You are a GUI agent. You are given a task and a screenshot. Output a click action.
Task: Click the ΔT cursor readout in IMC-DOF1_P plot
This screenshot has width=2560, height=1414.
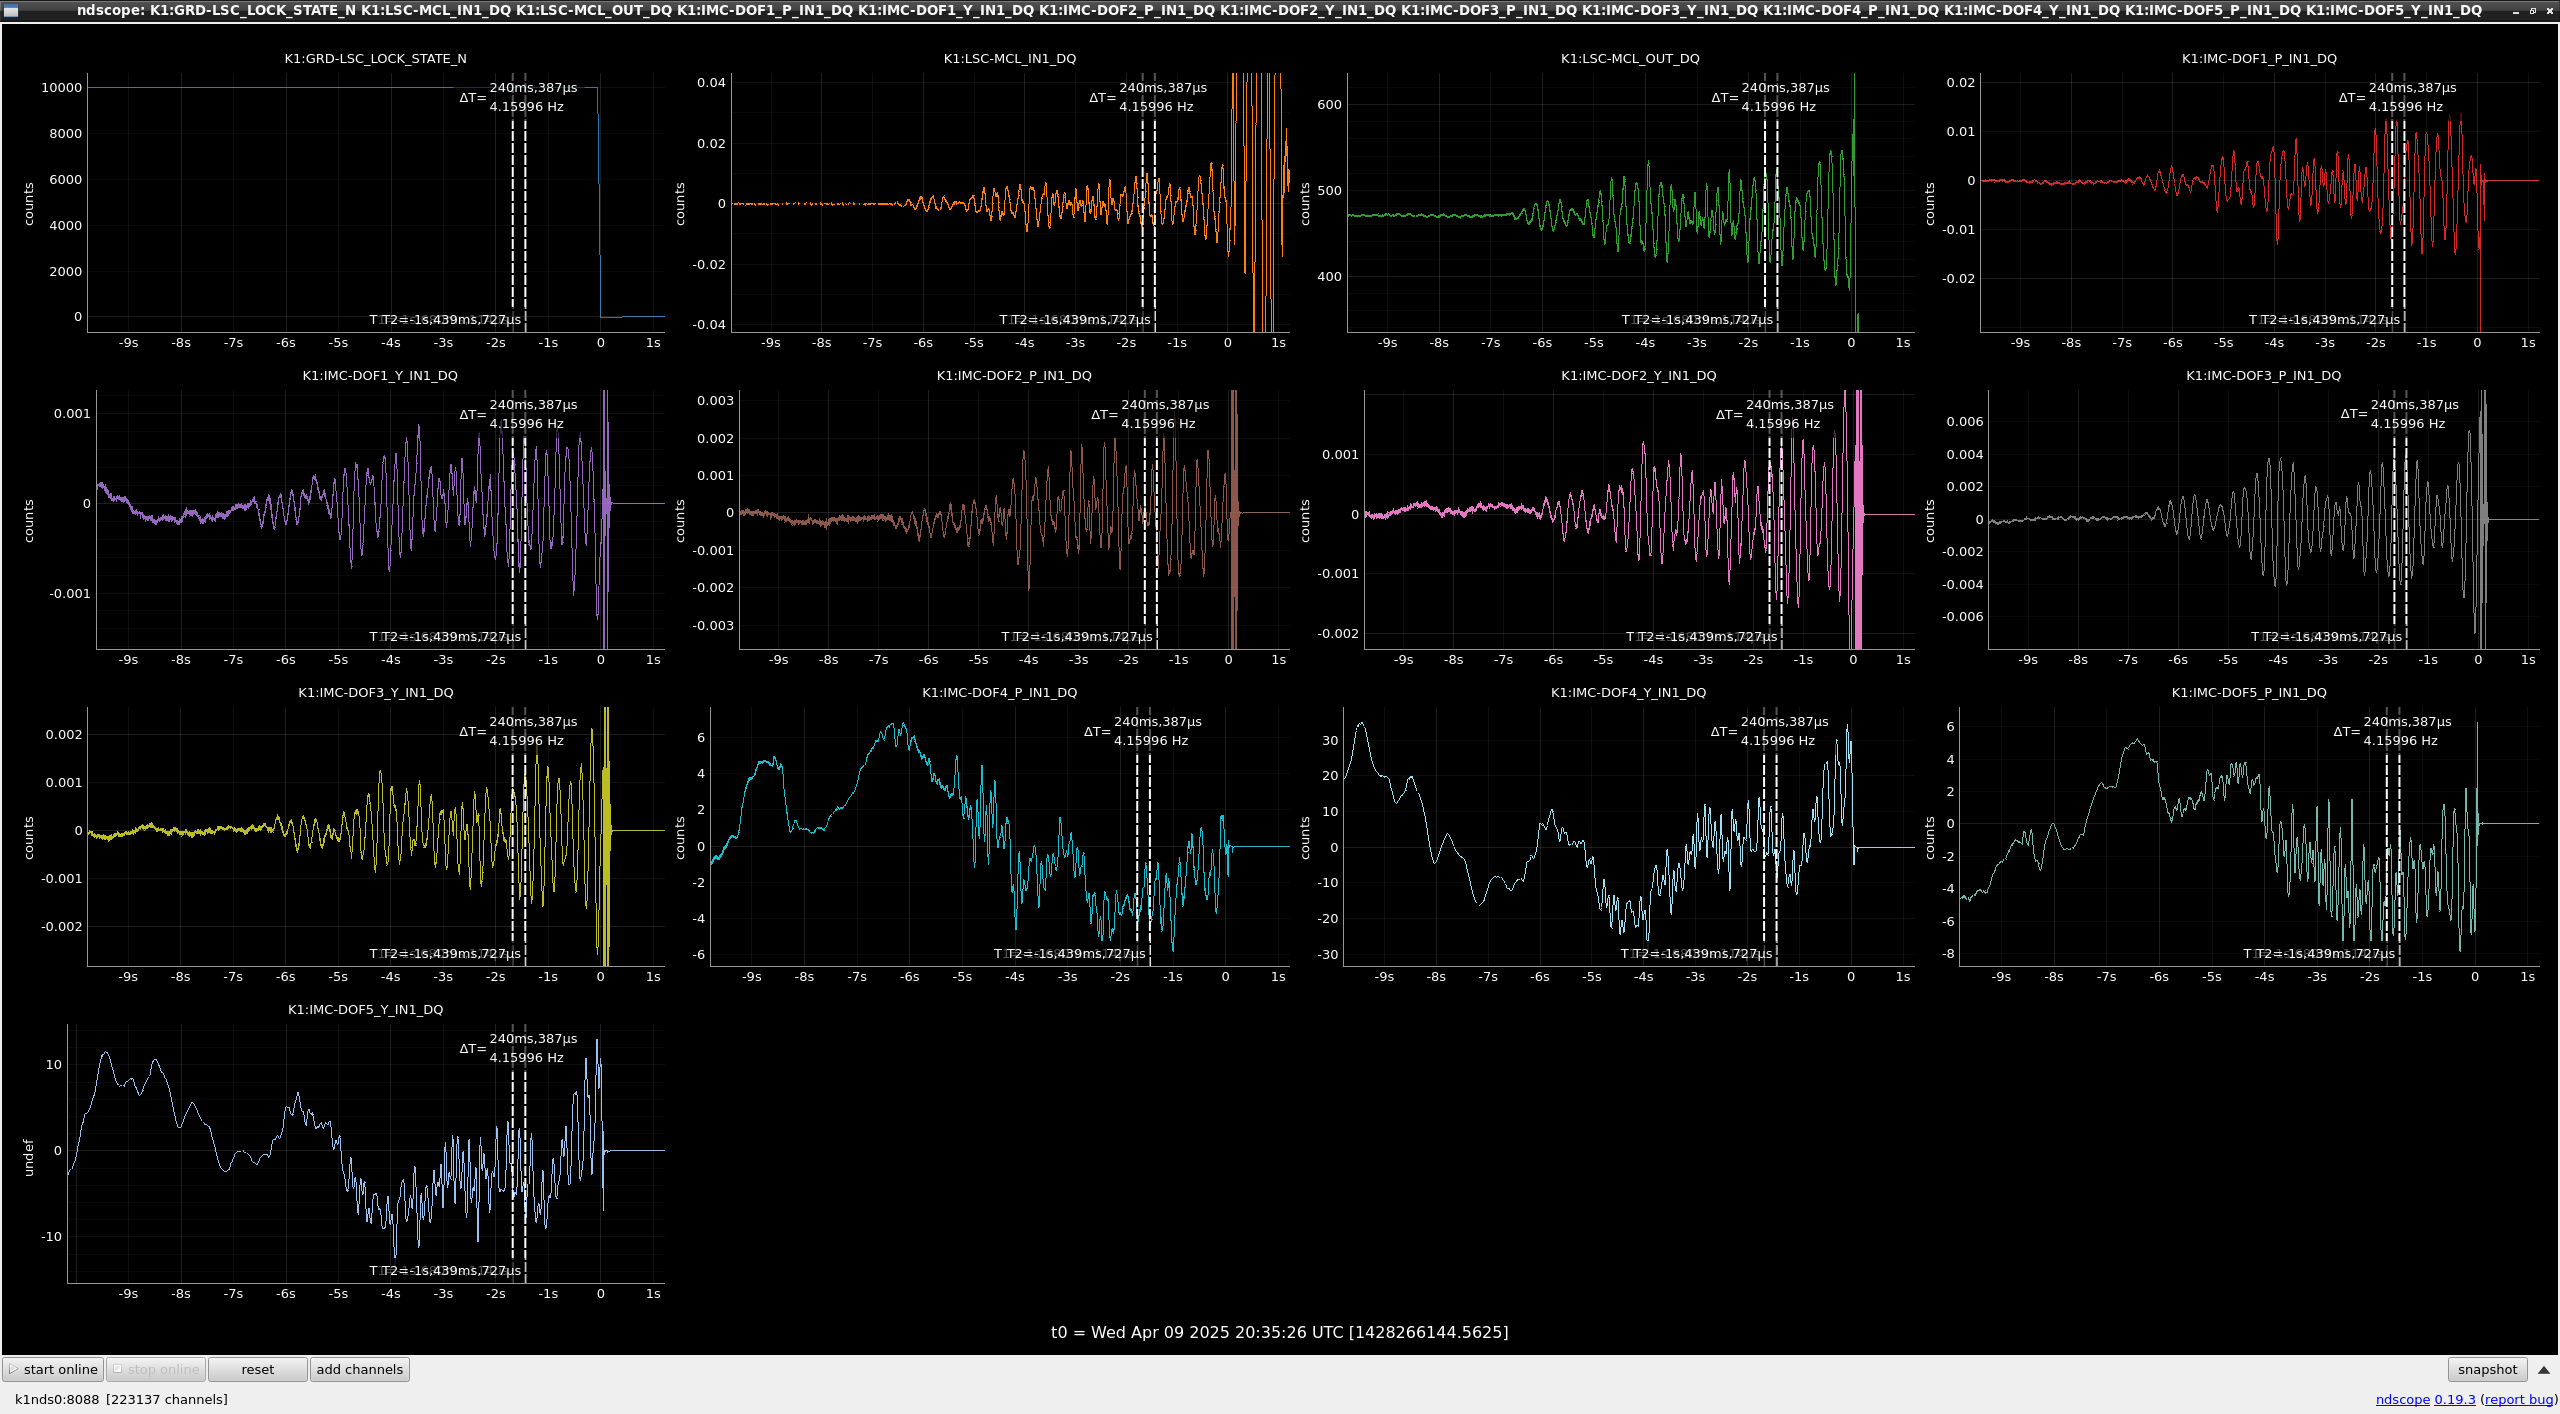pyautogui.click(x=2397, y=97)
